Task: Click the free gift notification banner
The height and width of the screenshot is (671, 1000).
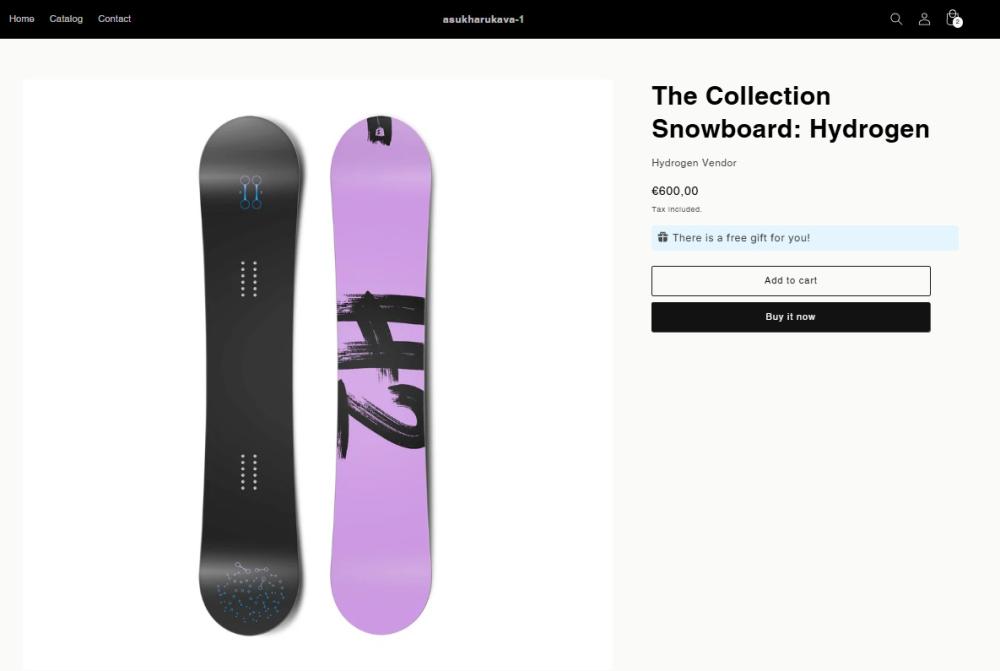Action: [x=804, y=238]
